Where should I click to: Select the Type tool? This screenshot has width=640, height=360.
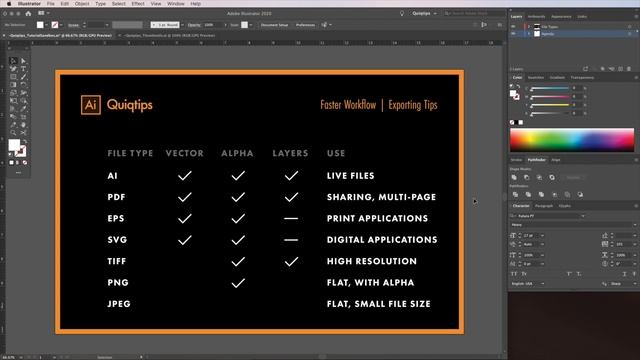pos(24,69)
